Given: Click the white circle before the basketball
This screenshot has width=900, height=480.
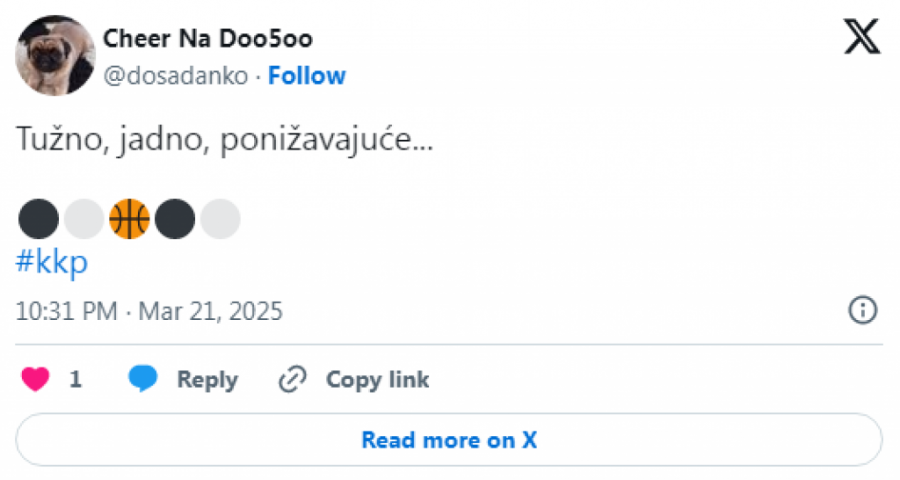Looking at the screenshot, I should tap(84, 219).
